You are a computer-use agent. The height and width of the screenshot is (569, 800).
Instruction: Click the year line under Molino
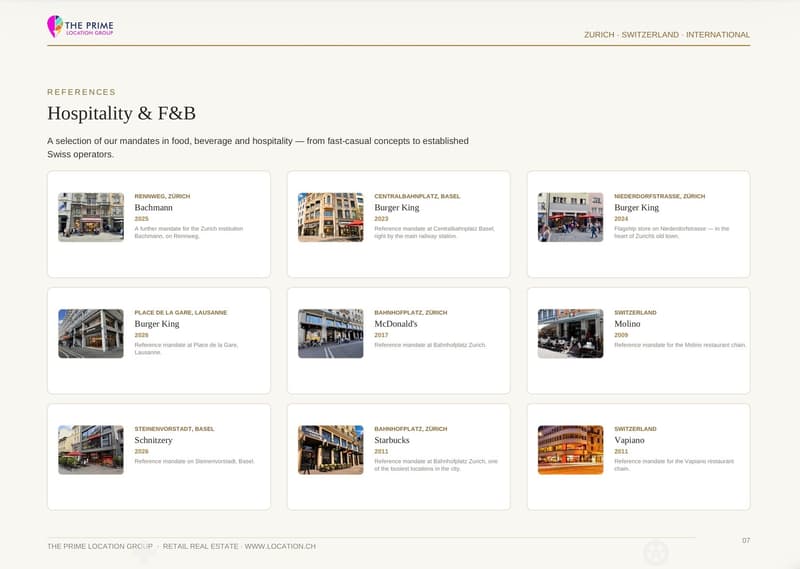click(x=621, y=335)
